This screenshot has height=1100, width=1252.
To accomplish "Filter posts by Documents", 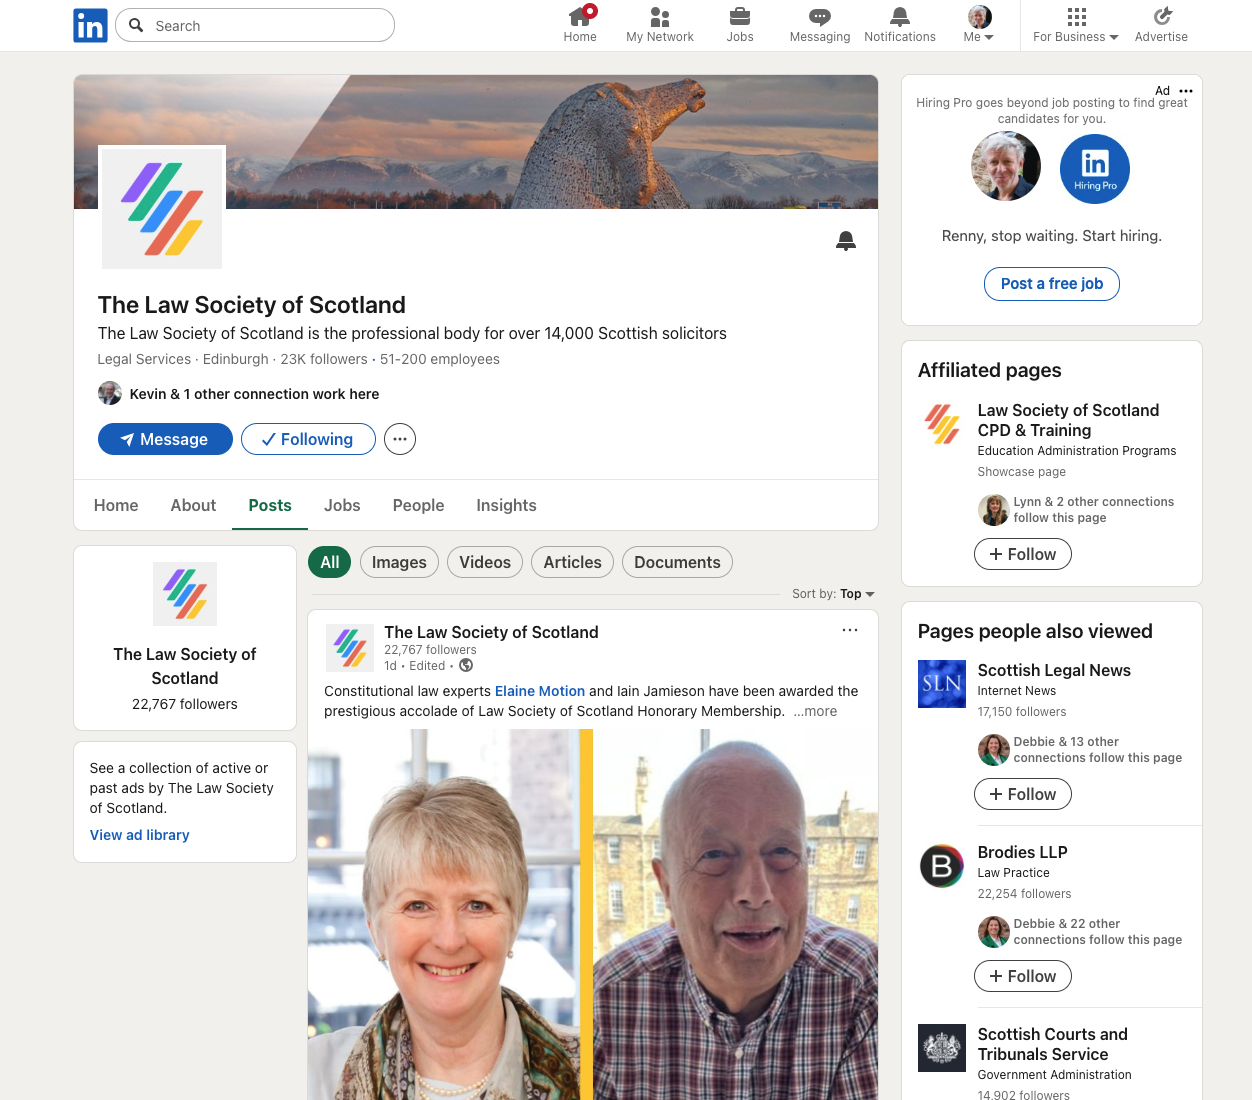I will point(677,562).
